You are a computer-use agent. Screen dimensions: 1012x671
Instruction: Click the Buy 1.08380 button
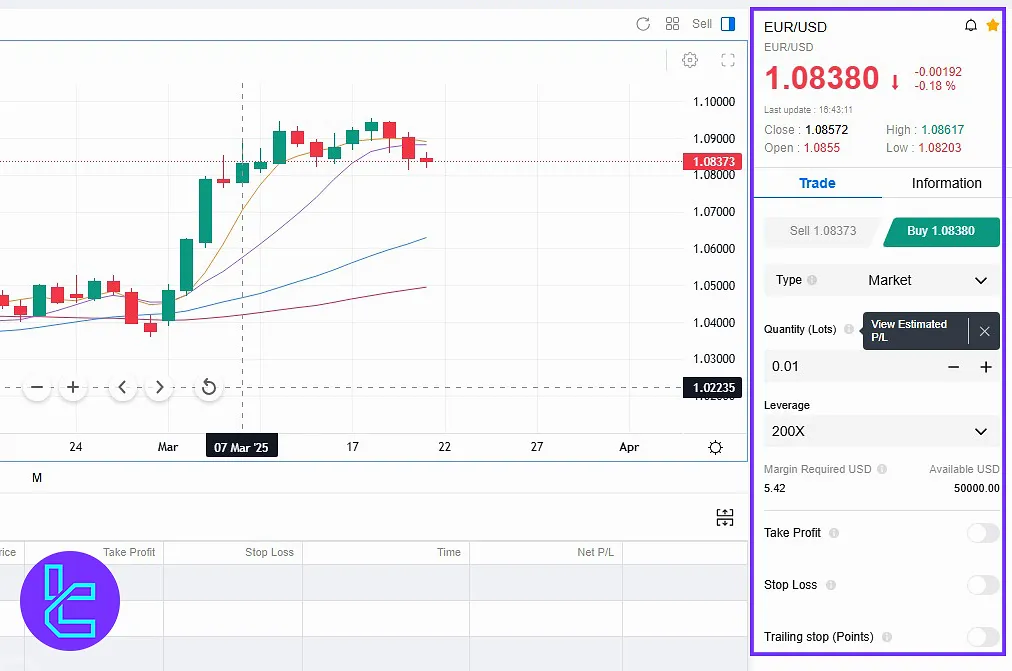click(x=941, y=231)
